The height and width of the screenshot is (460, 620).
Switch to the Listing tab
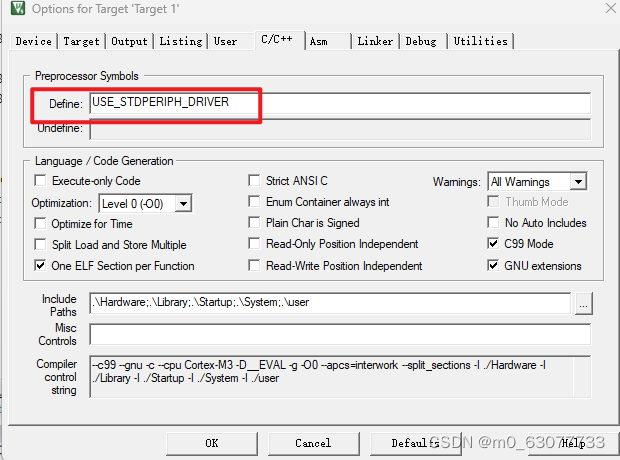pyautogui.click(x=181, y=41)
